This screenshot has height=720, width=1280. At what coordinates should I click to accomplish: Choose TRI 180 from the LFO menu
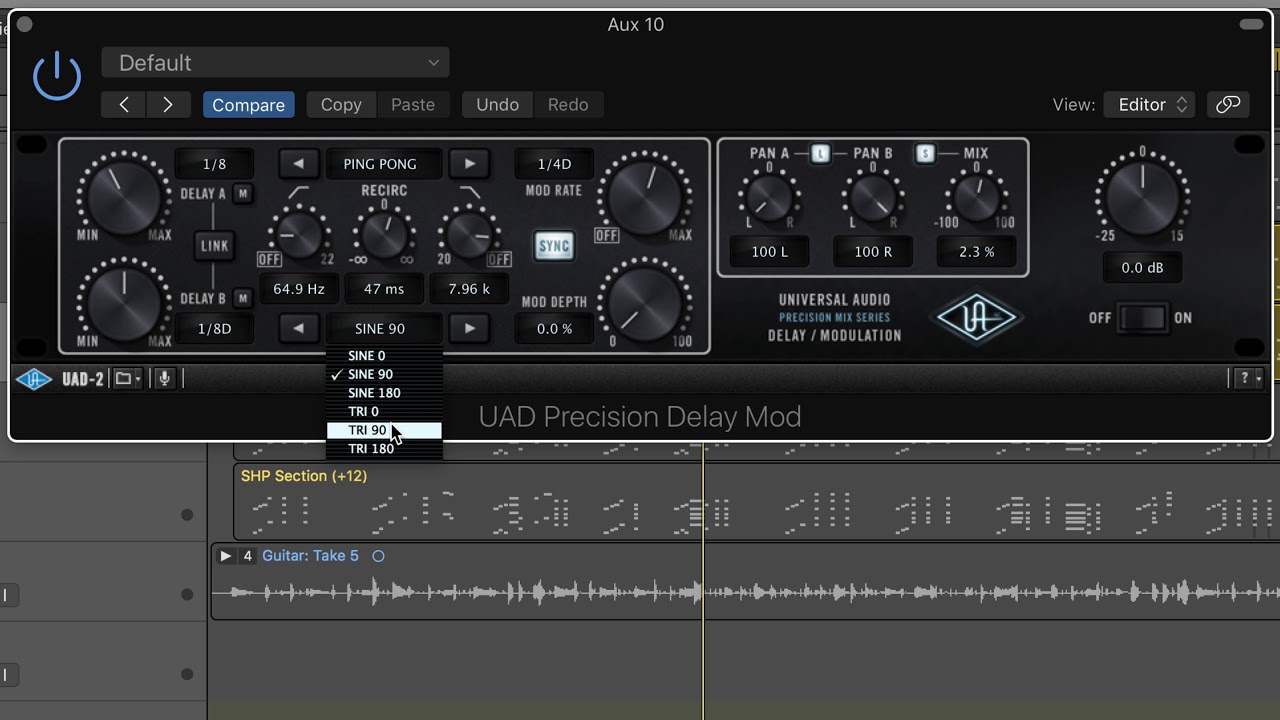(x=384, y=449)
